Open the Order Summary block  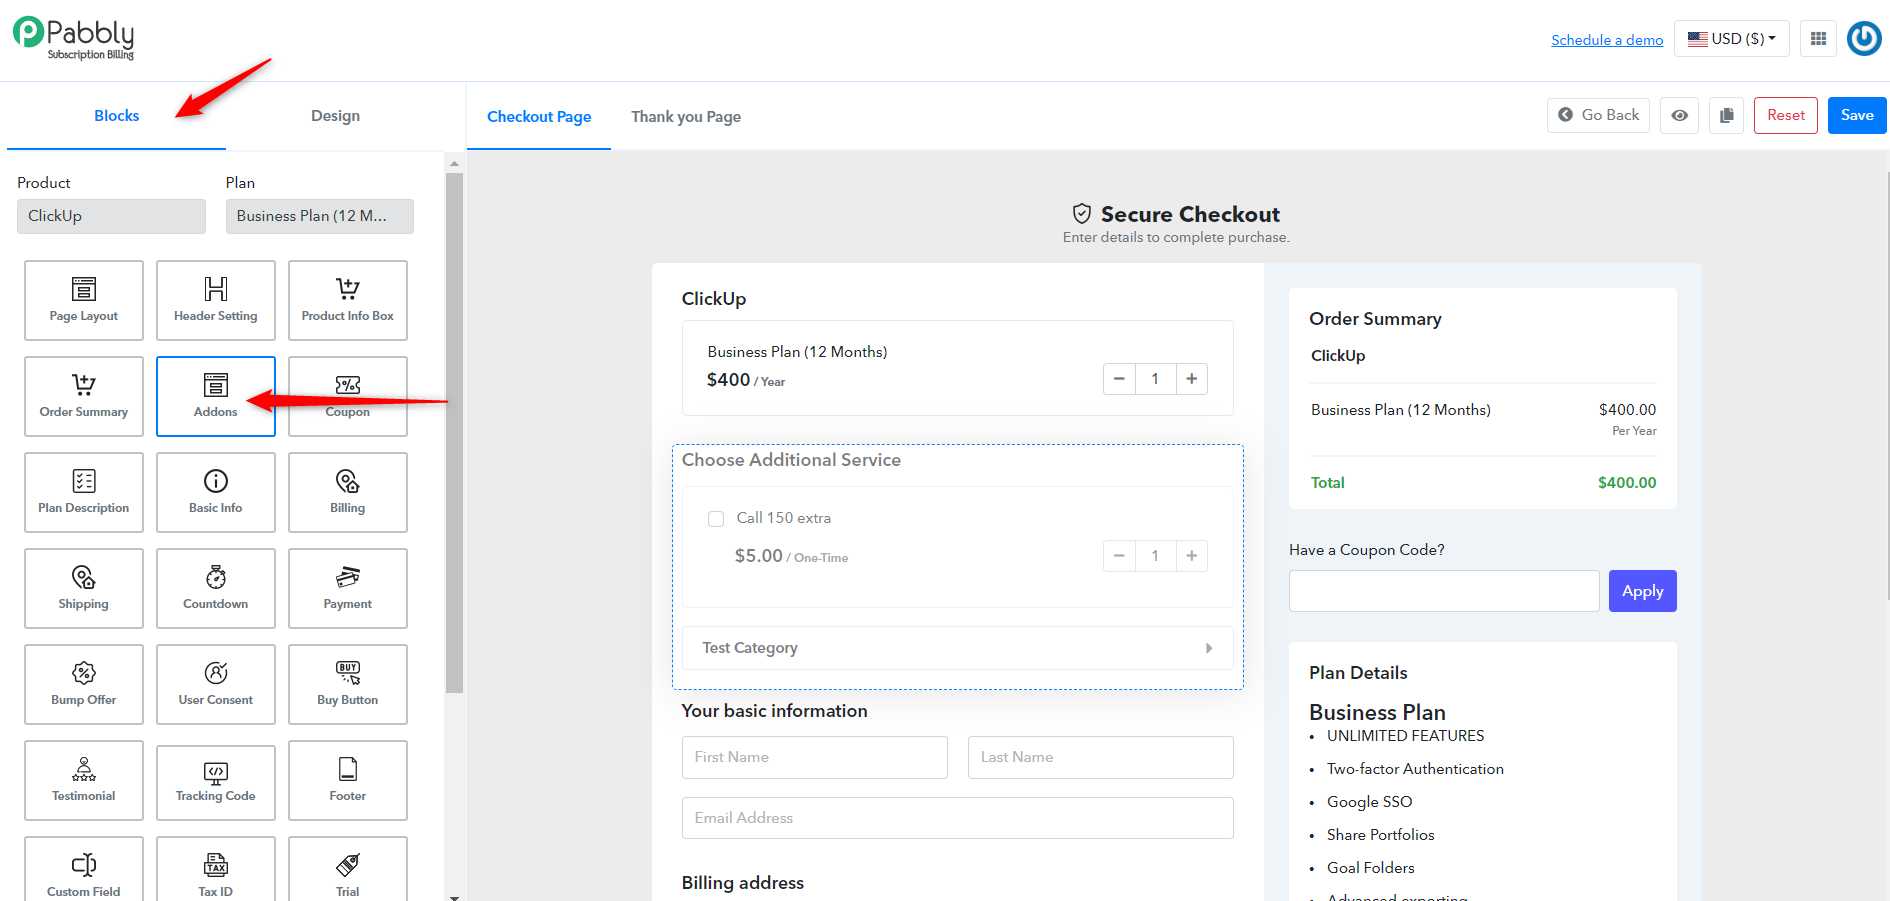point(84,396)
